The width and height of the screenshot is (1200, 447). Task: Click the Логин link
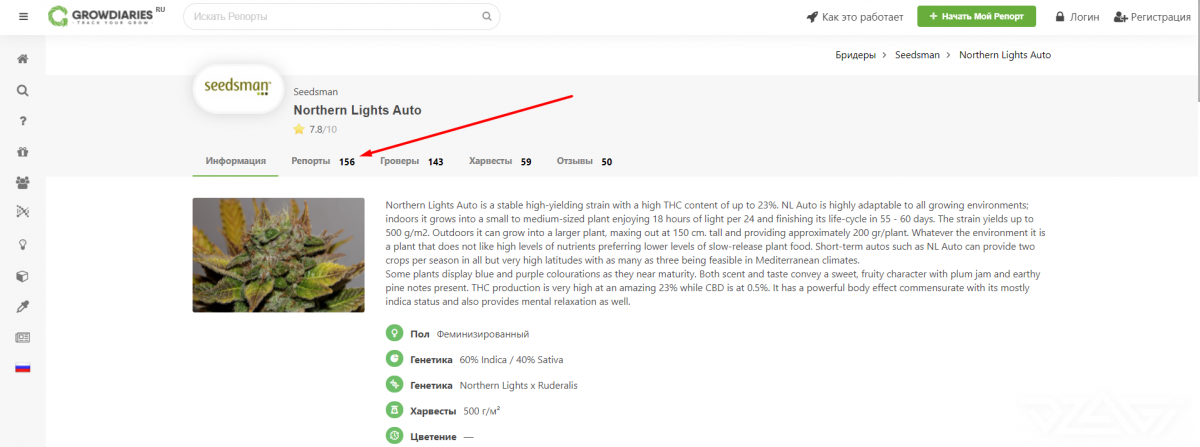[x=1075, y=17]
